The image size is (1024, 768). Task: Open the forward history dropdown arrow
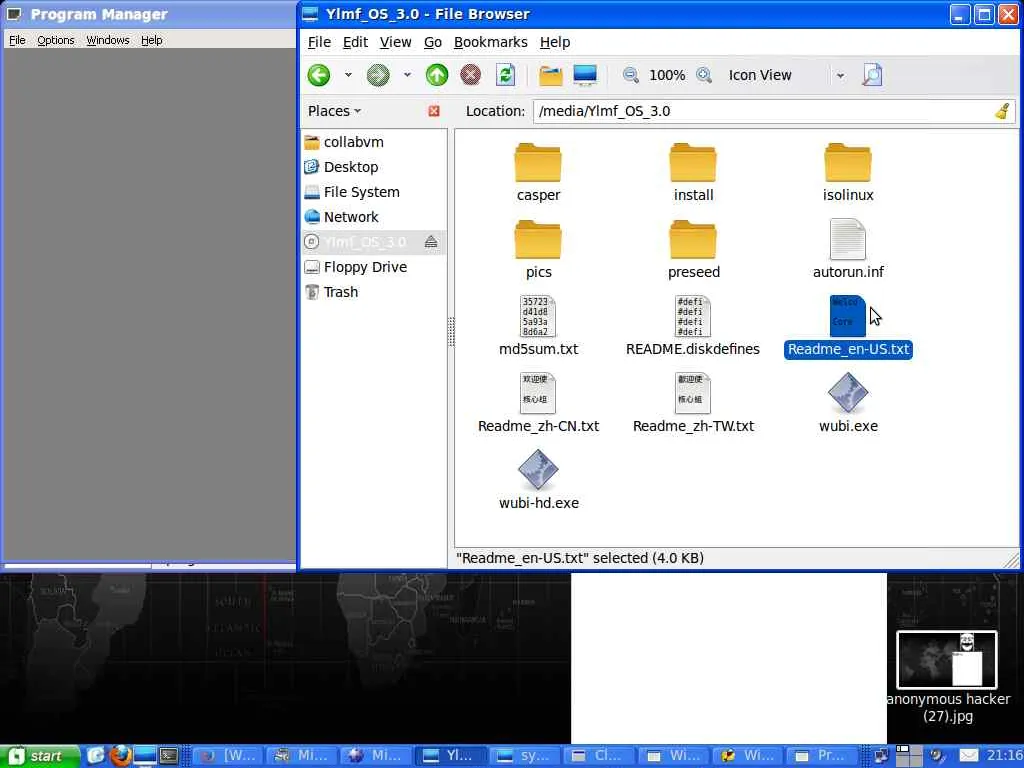click(x=408, y=75)
